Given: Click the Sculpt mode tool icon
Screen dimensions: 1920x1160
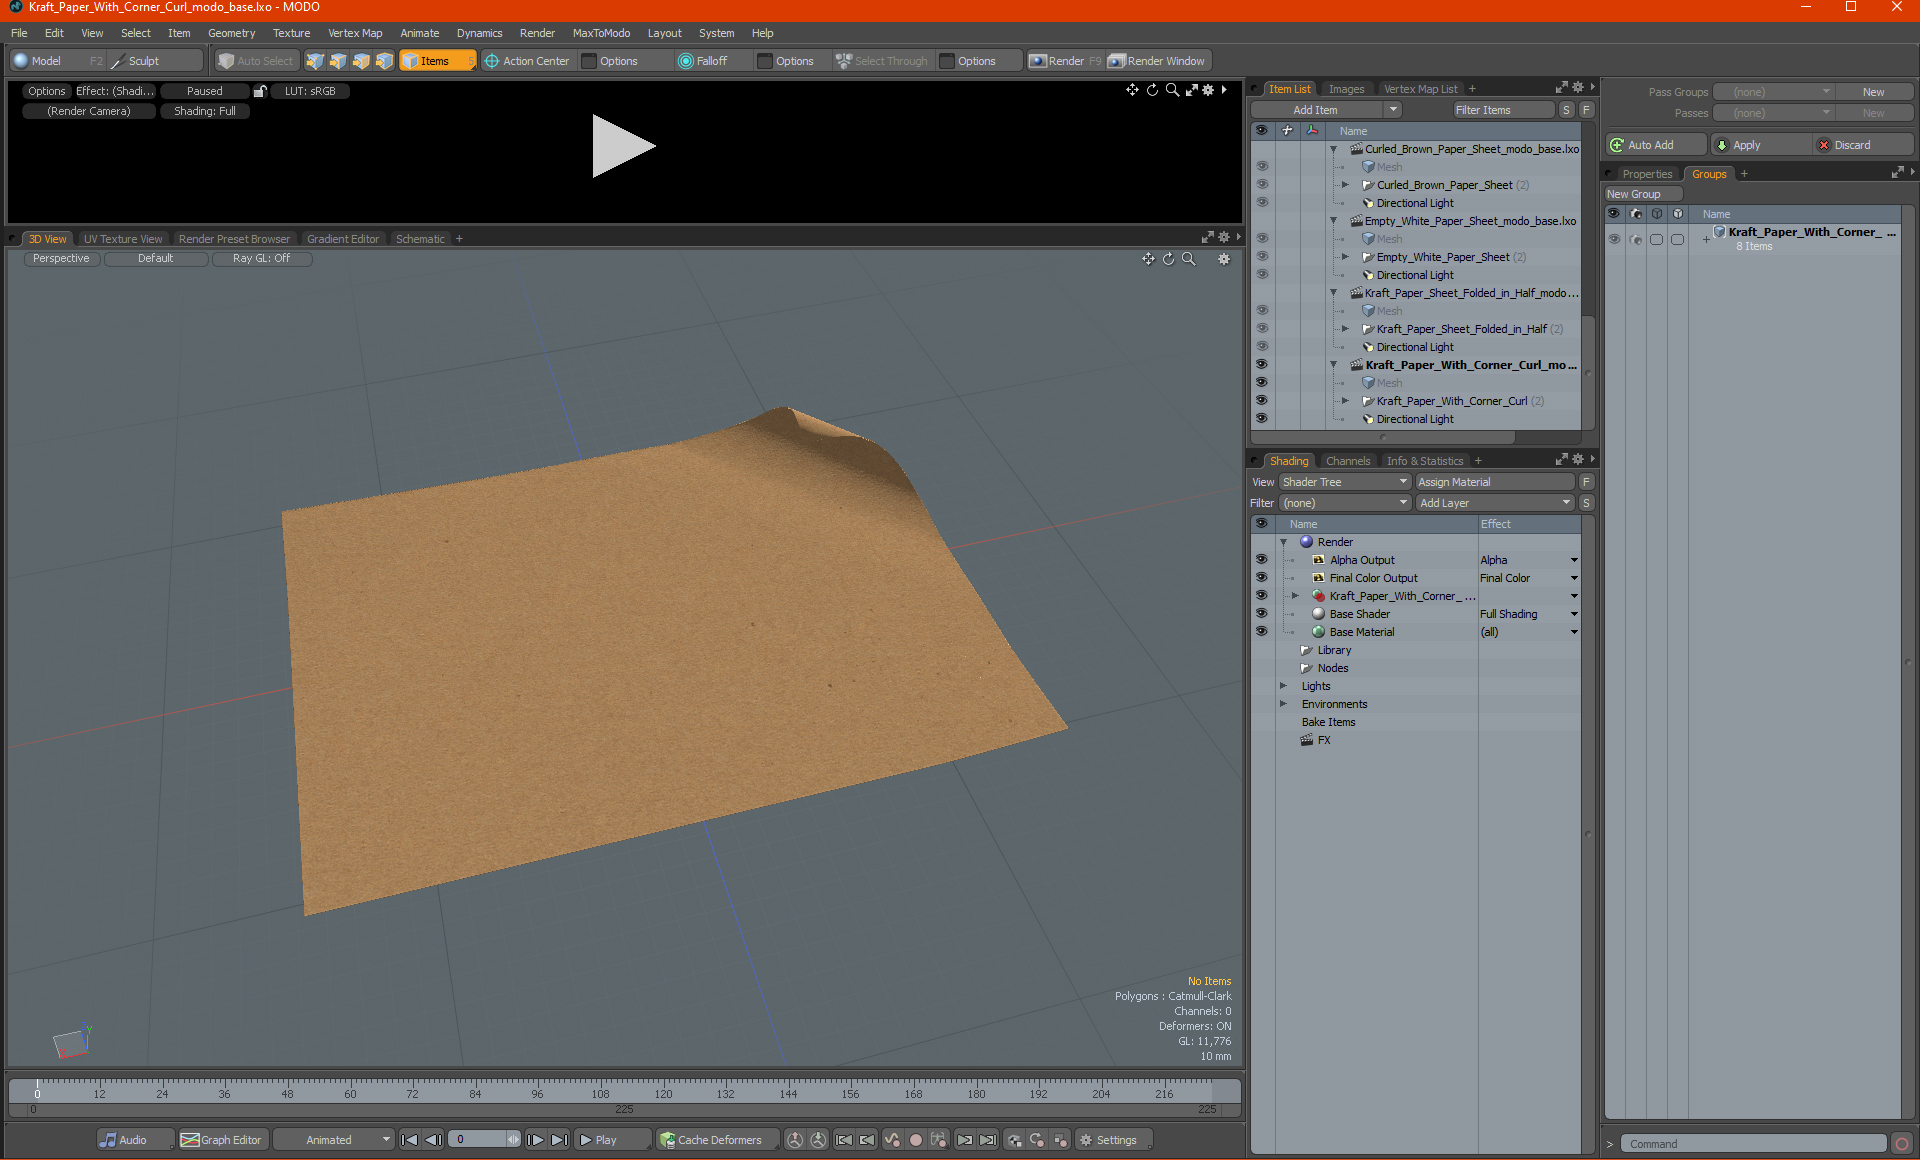Looking at the screenshot, I should coord(121,60).
